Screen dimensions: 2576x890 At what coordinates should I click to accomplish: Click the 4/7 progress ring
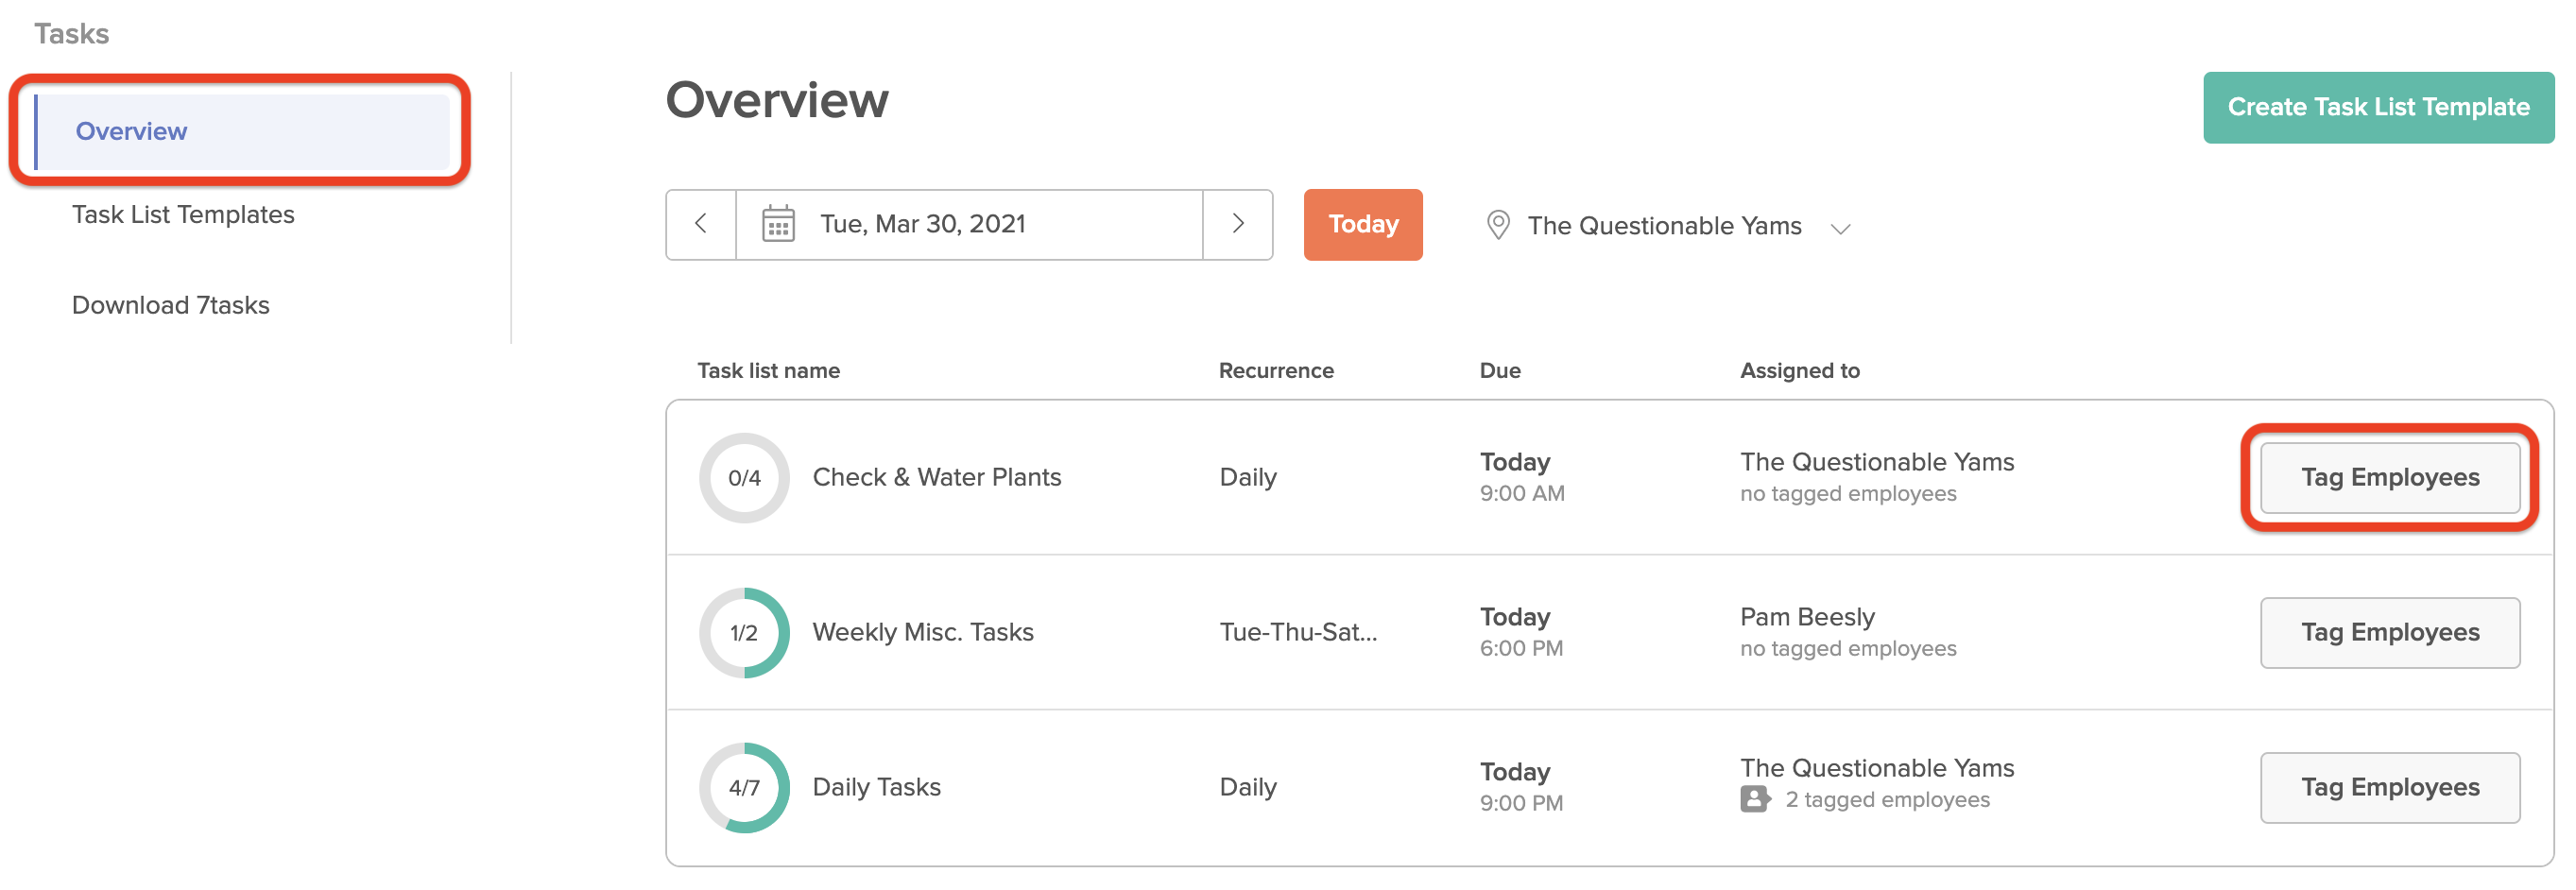[x=744, y=788]
